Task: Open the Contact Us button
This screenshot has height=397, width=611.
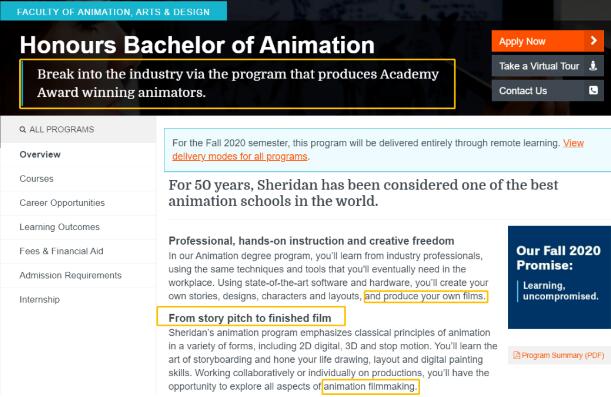Action: tap(547, 91)
